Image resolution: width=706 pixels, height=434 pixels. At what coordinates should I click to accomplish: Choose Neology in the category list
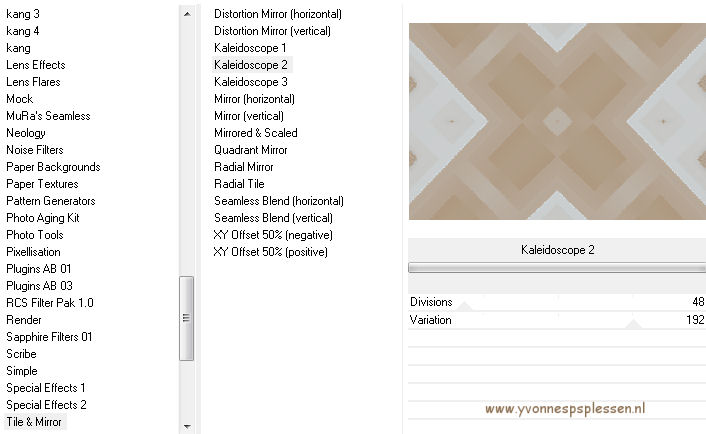point(26,133)
